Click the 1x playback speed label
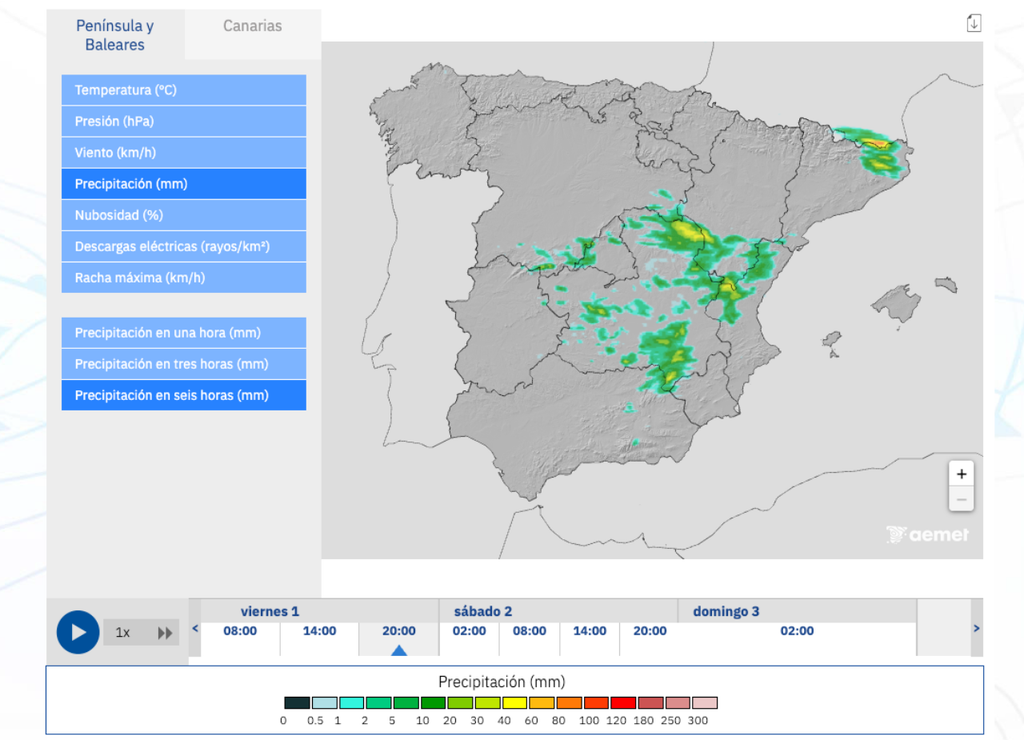The height and width of the screenshot is (740, 1024). click(x=123, y=633)
